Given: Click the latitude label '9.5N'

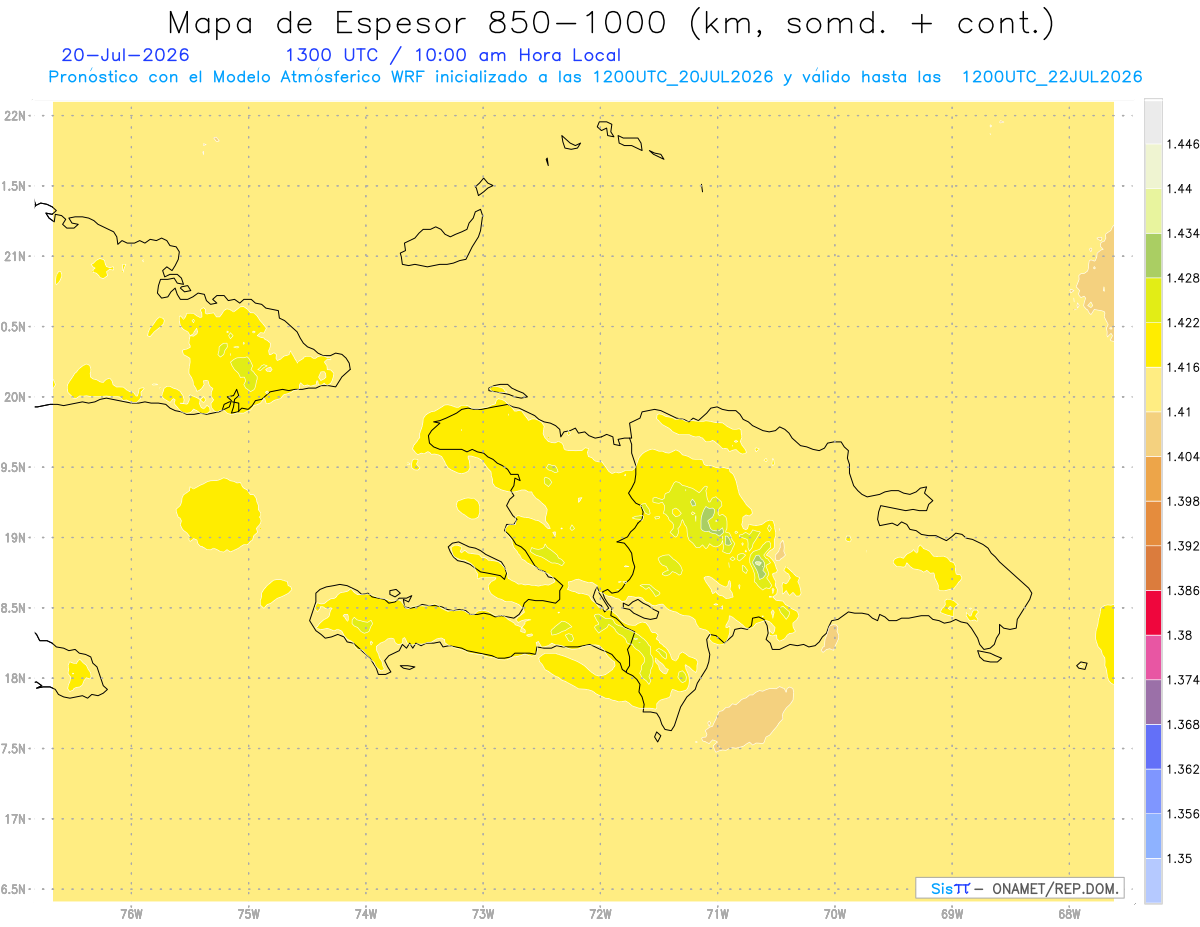Looking at the screenshot, I should (x=15, y=468).
